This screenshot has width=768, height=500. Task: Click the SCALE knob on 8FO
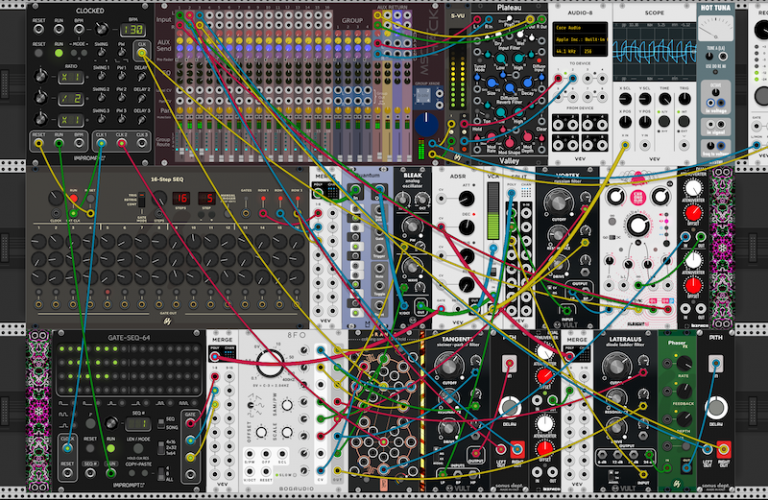[x=287, y=432]
